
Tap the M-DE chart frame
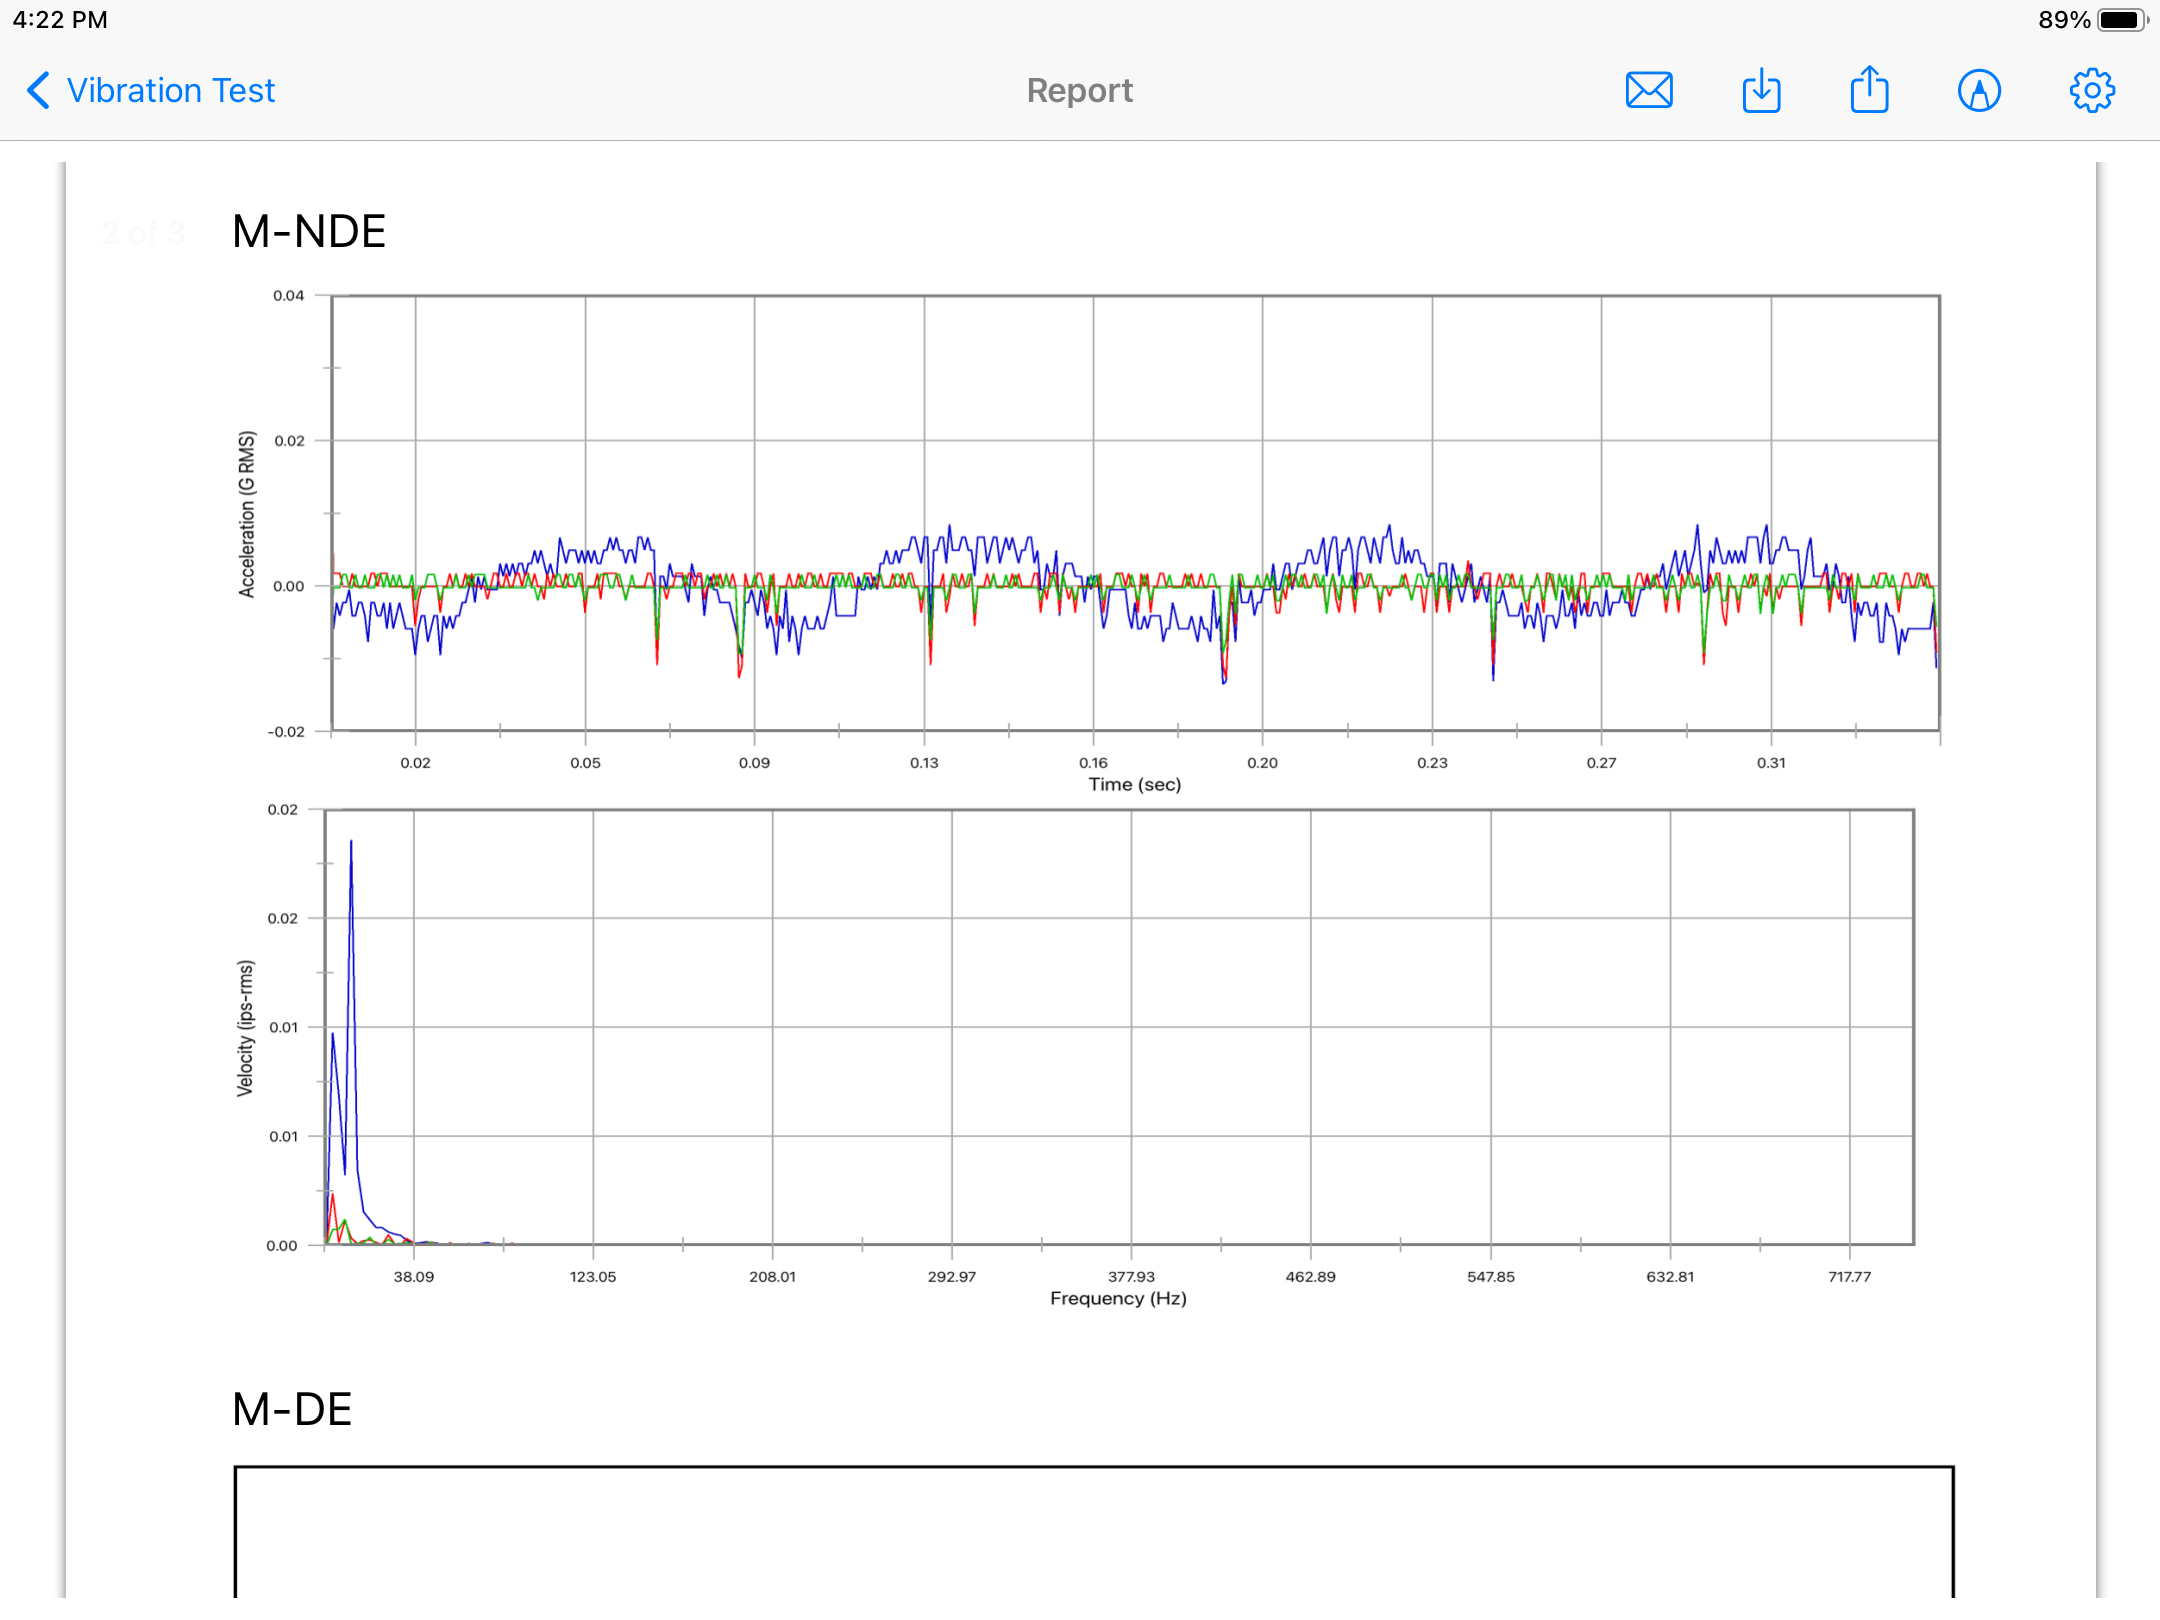tap(1094, 1532)
